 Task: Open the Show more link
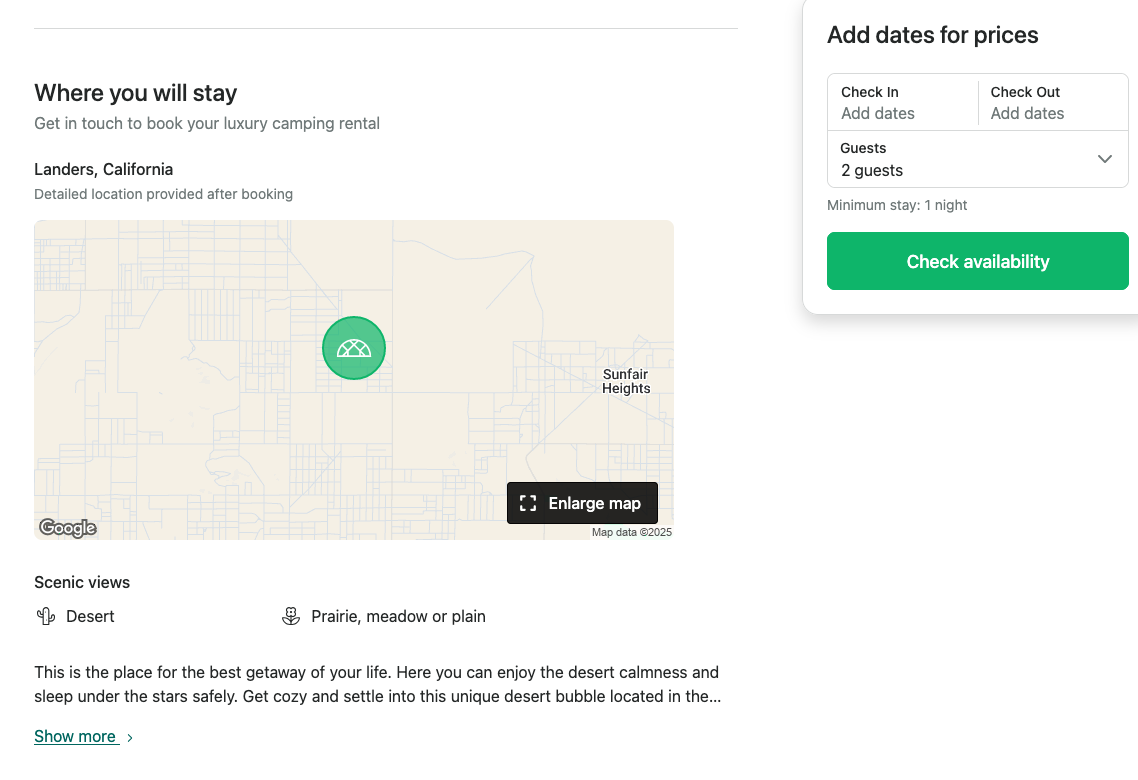pyautogui.click(x=75, y=736)
